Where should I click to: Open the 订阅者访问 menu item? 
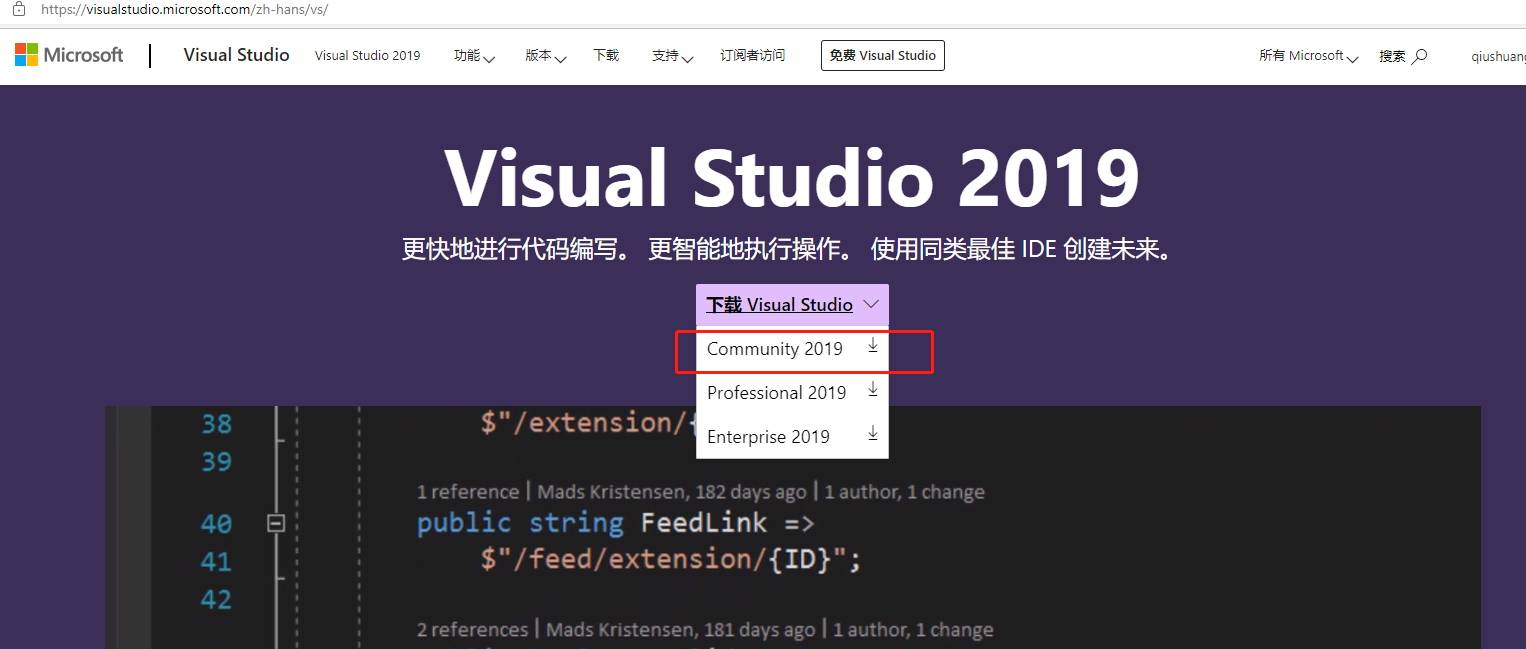click(753, 55)
